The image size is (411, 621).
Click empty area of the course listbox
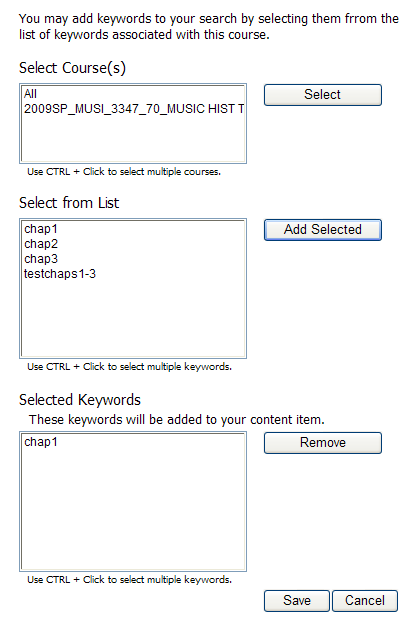pos(133,139)
